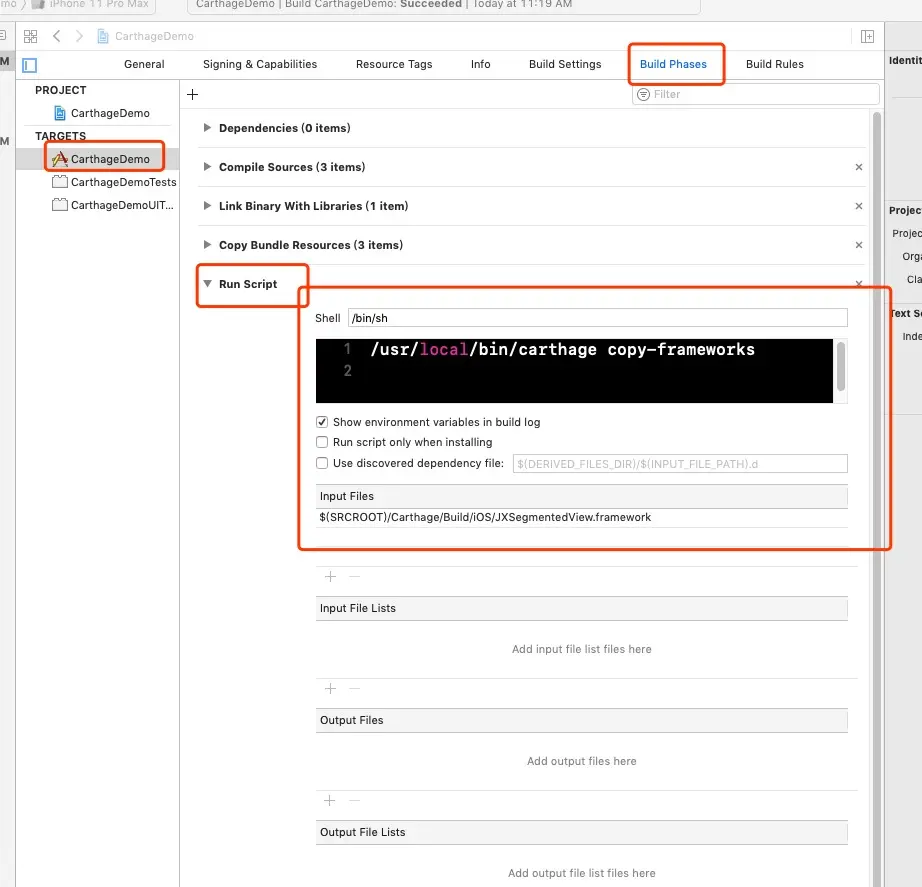Click the script editor vertical scrollbar
The height and width of the screenshot is (887, 922).
tap(841, 366)
